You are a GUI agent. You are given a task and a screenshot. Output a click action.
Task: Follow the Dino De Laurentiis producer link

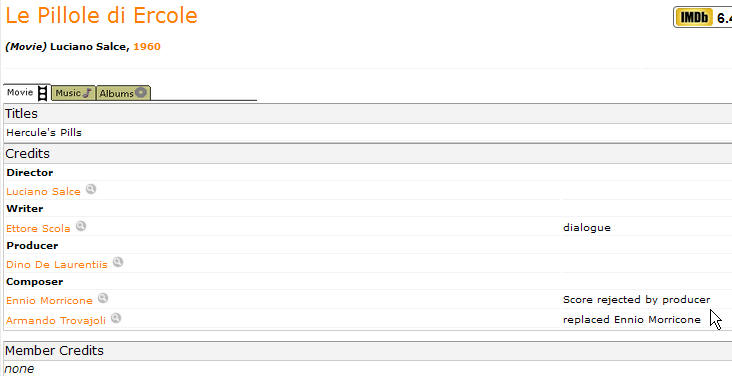point(56,264)
